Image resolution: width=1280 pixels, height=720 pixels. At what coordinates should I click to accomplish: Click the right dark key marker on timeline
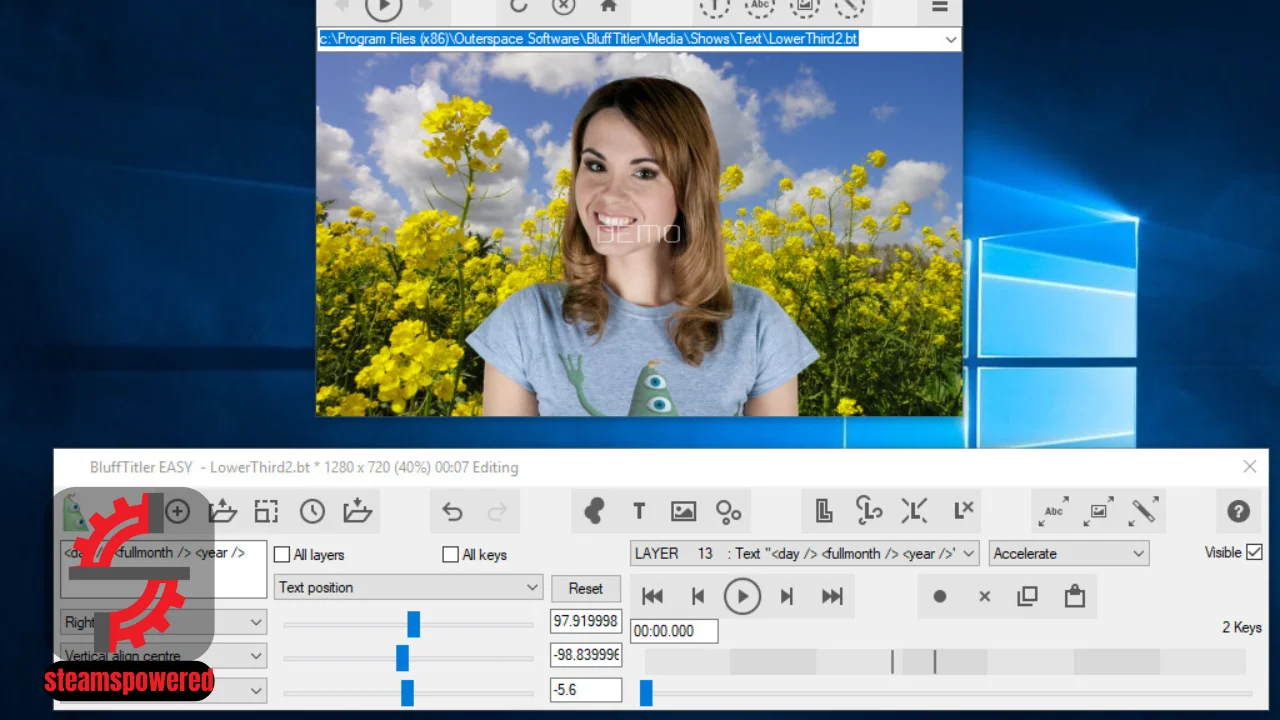pyautogui.click(x=934, y=660)
